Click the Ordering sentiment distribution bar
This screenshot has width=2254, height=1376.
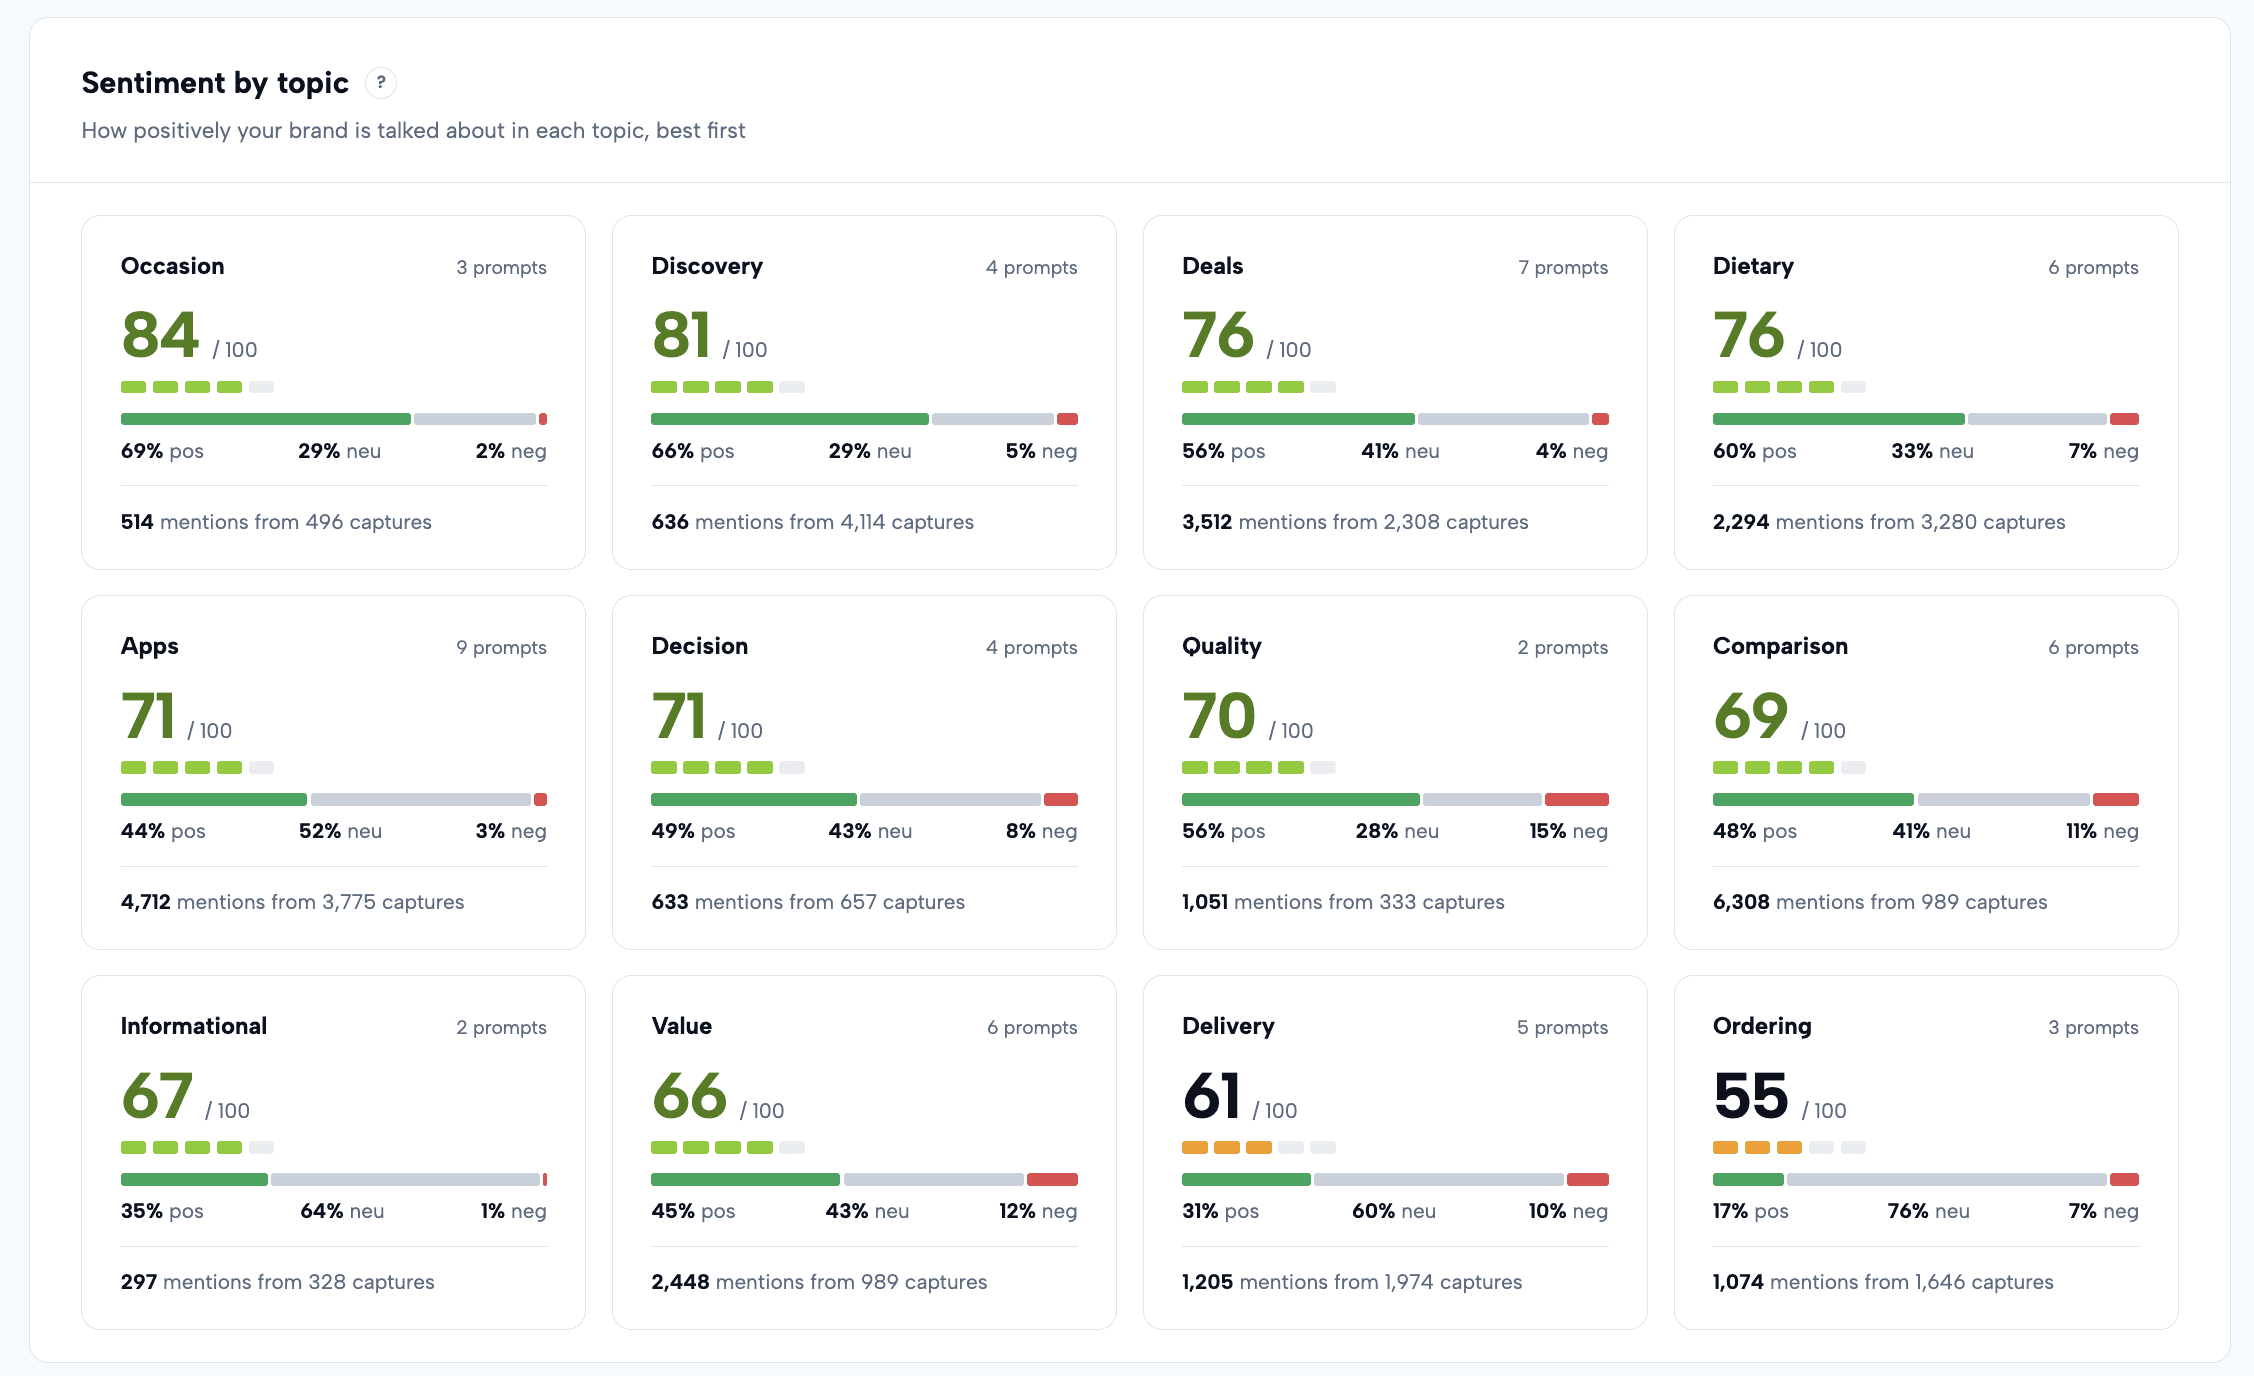1926,1179
